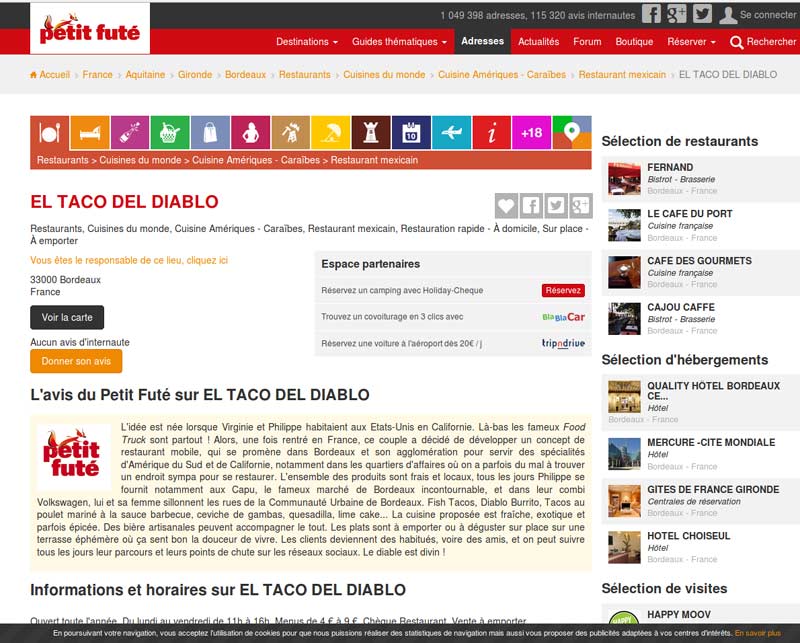The width and height of the screenshot is (800, 643).
Task: Select the red information icon
Action: 491,133
